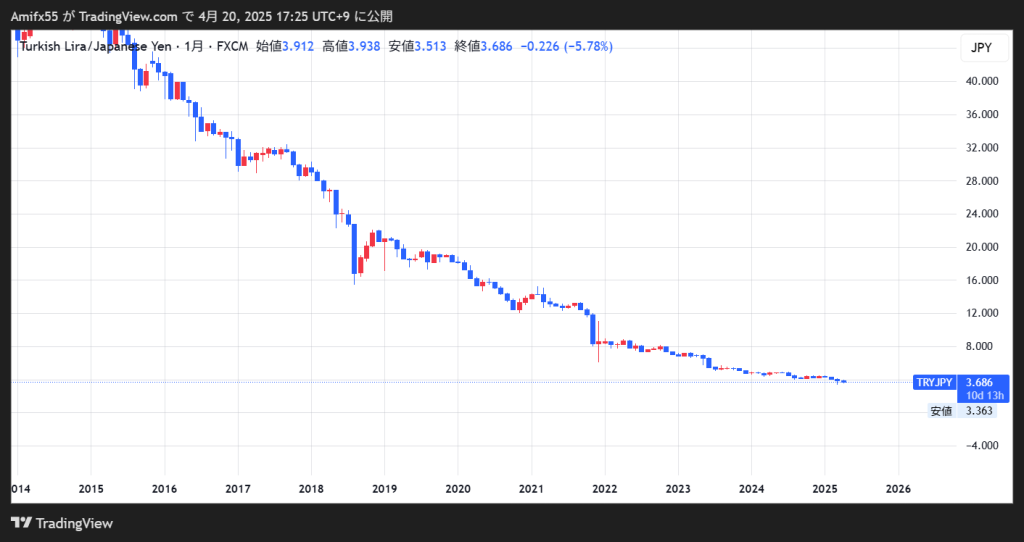Click the FXCM data source label
This screenshot has height=542, width=1024.
(233, 46)
